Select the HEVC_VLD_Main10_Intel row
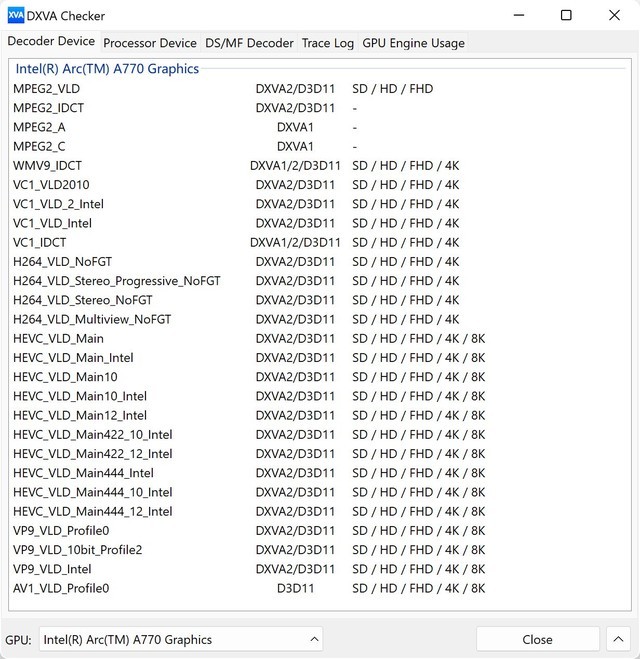640x659 pixels. [319, 396]
